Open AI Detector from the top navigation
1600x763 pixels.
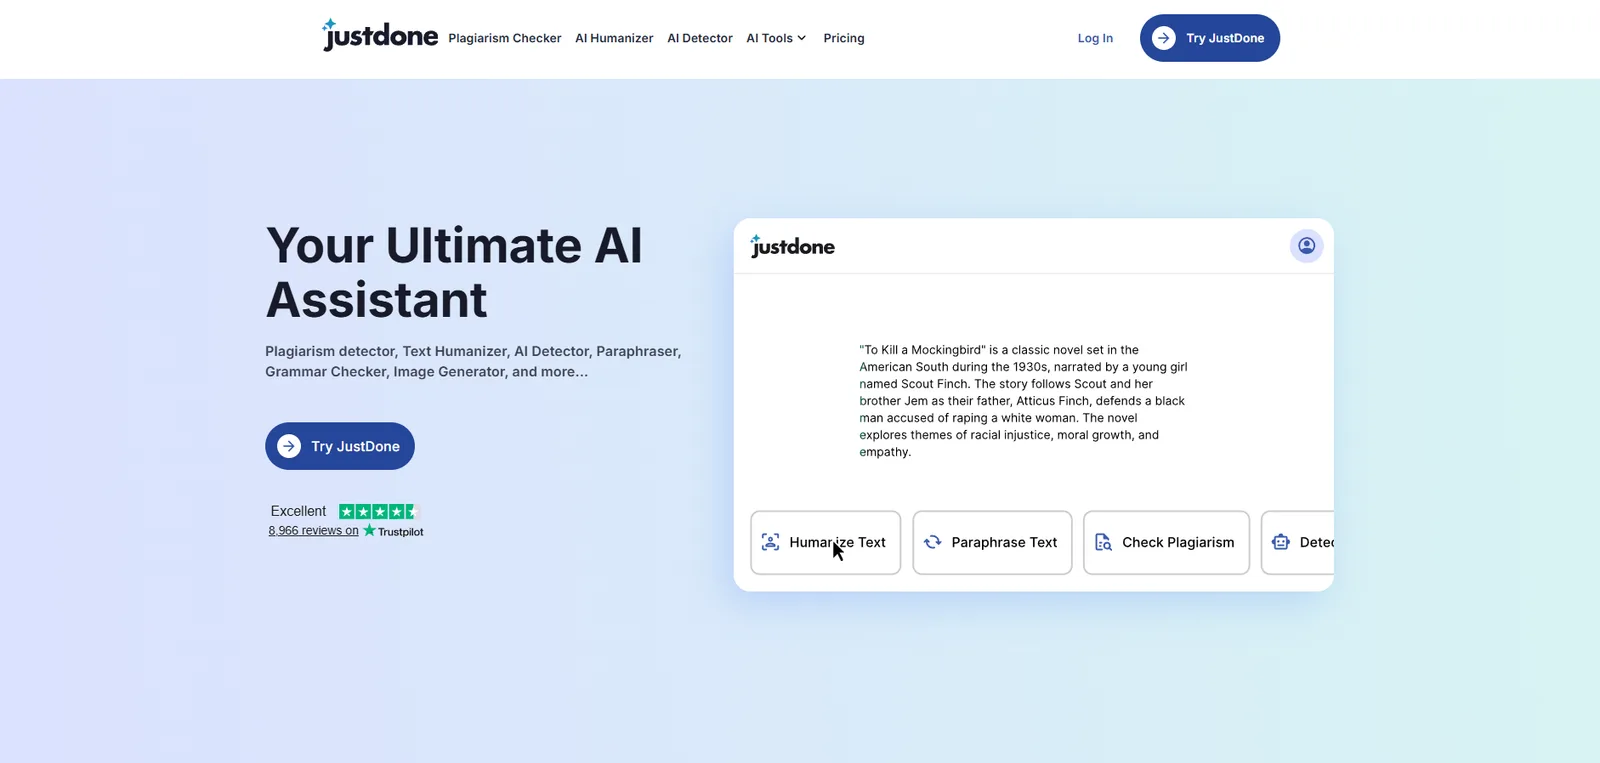(x=700, y=38)
